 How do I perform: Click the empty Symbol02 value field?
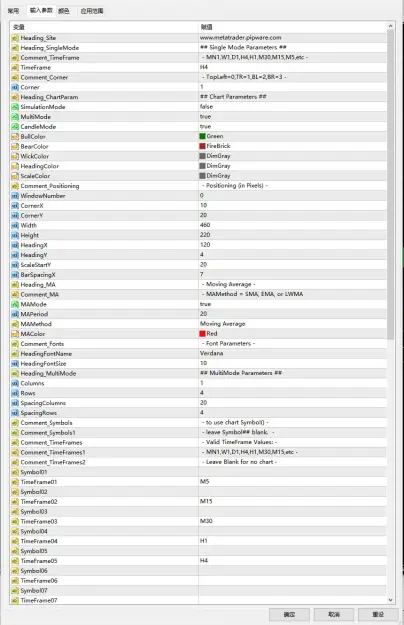pos(292,491)
